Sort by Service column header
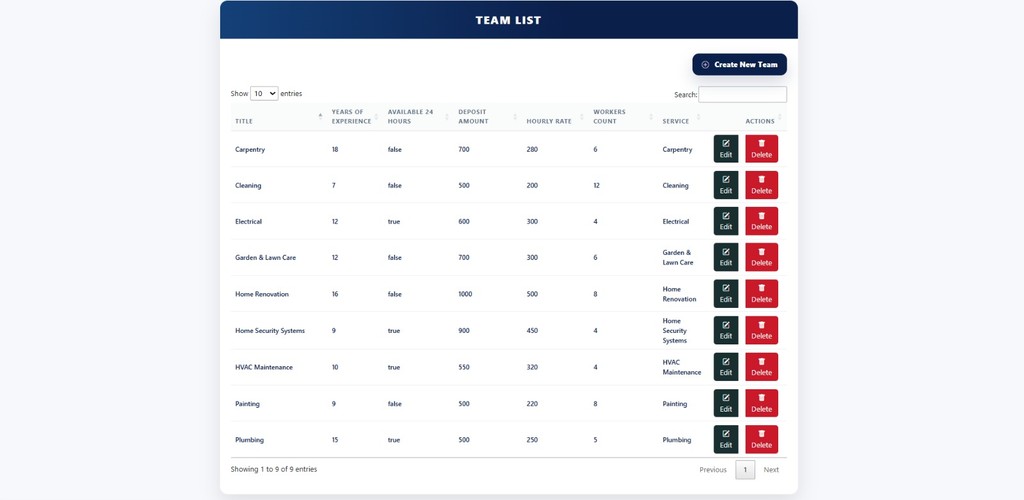Viewport: 1024px width, 500px height. coord(681,117)
